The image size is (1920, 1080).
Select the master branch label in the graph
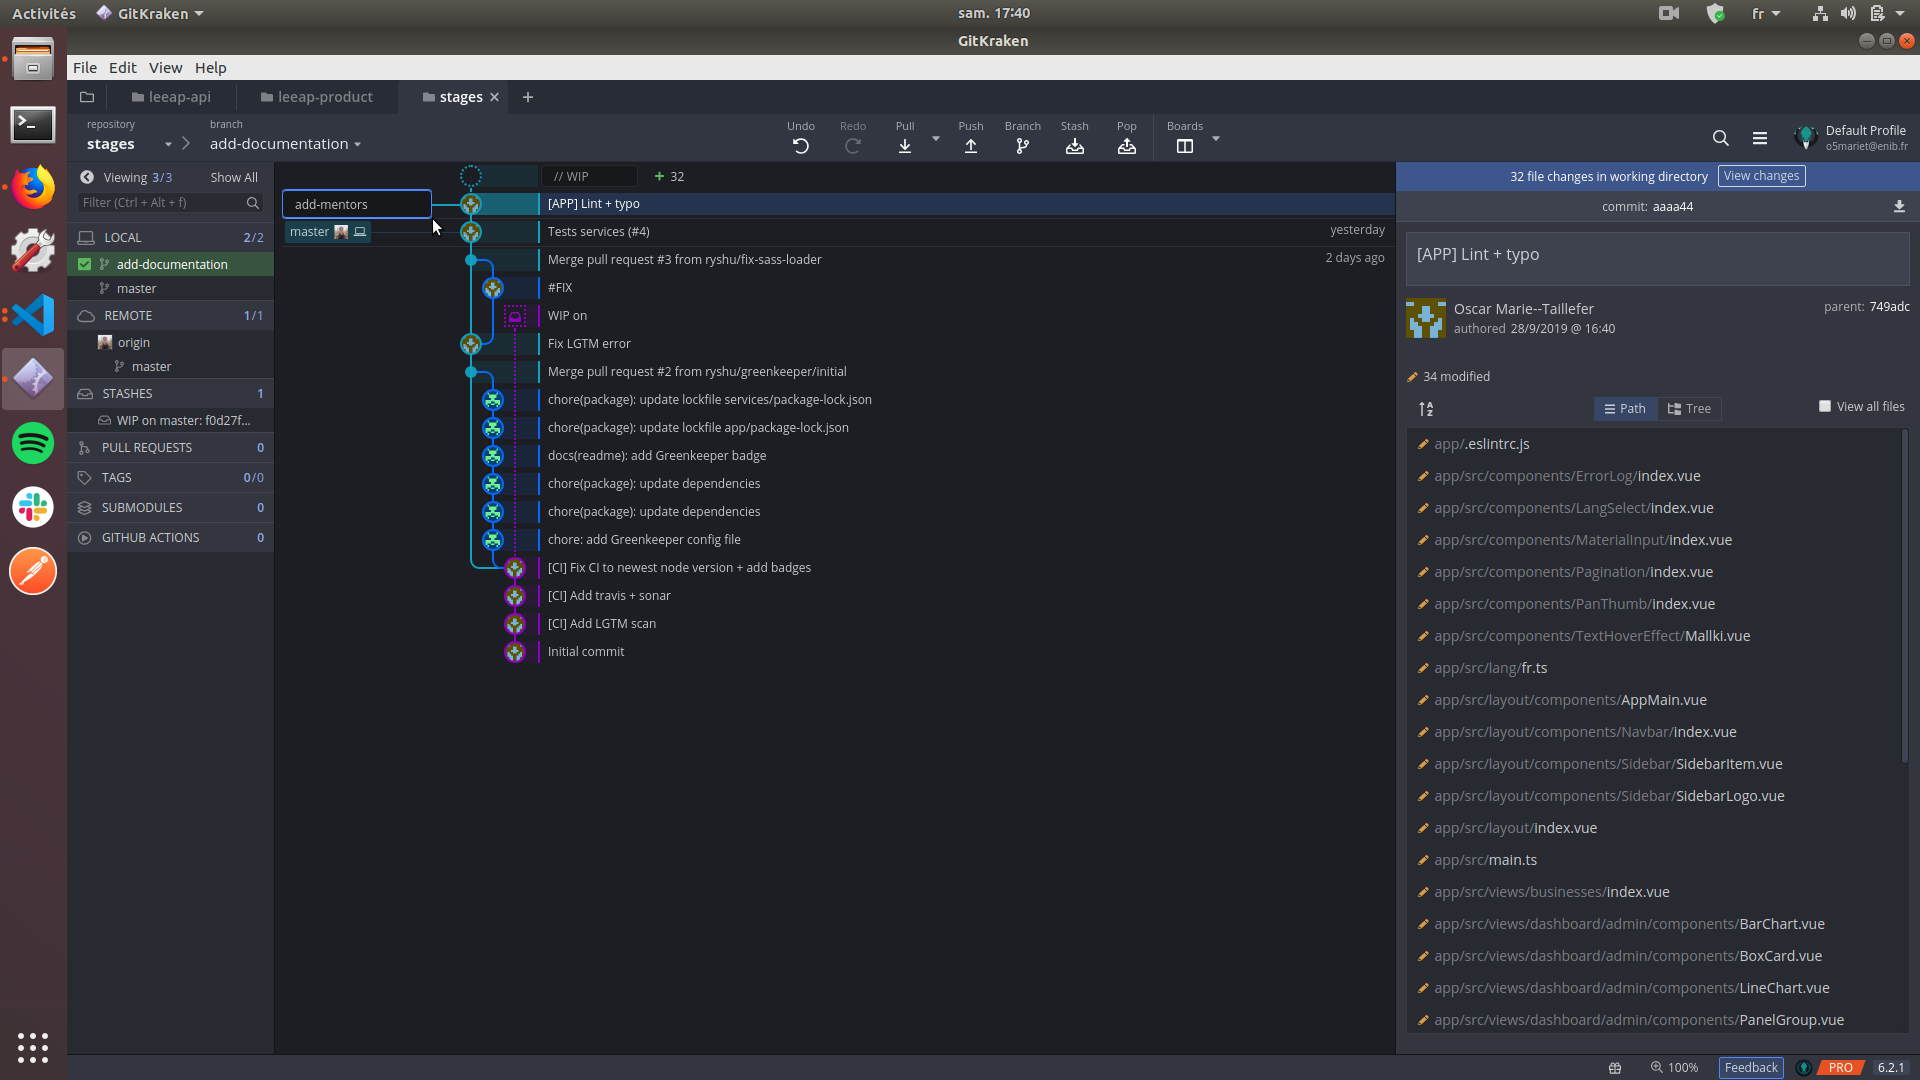coord(328,232)
